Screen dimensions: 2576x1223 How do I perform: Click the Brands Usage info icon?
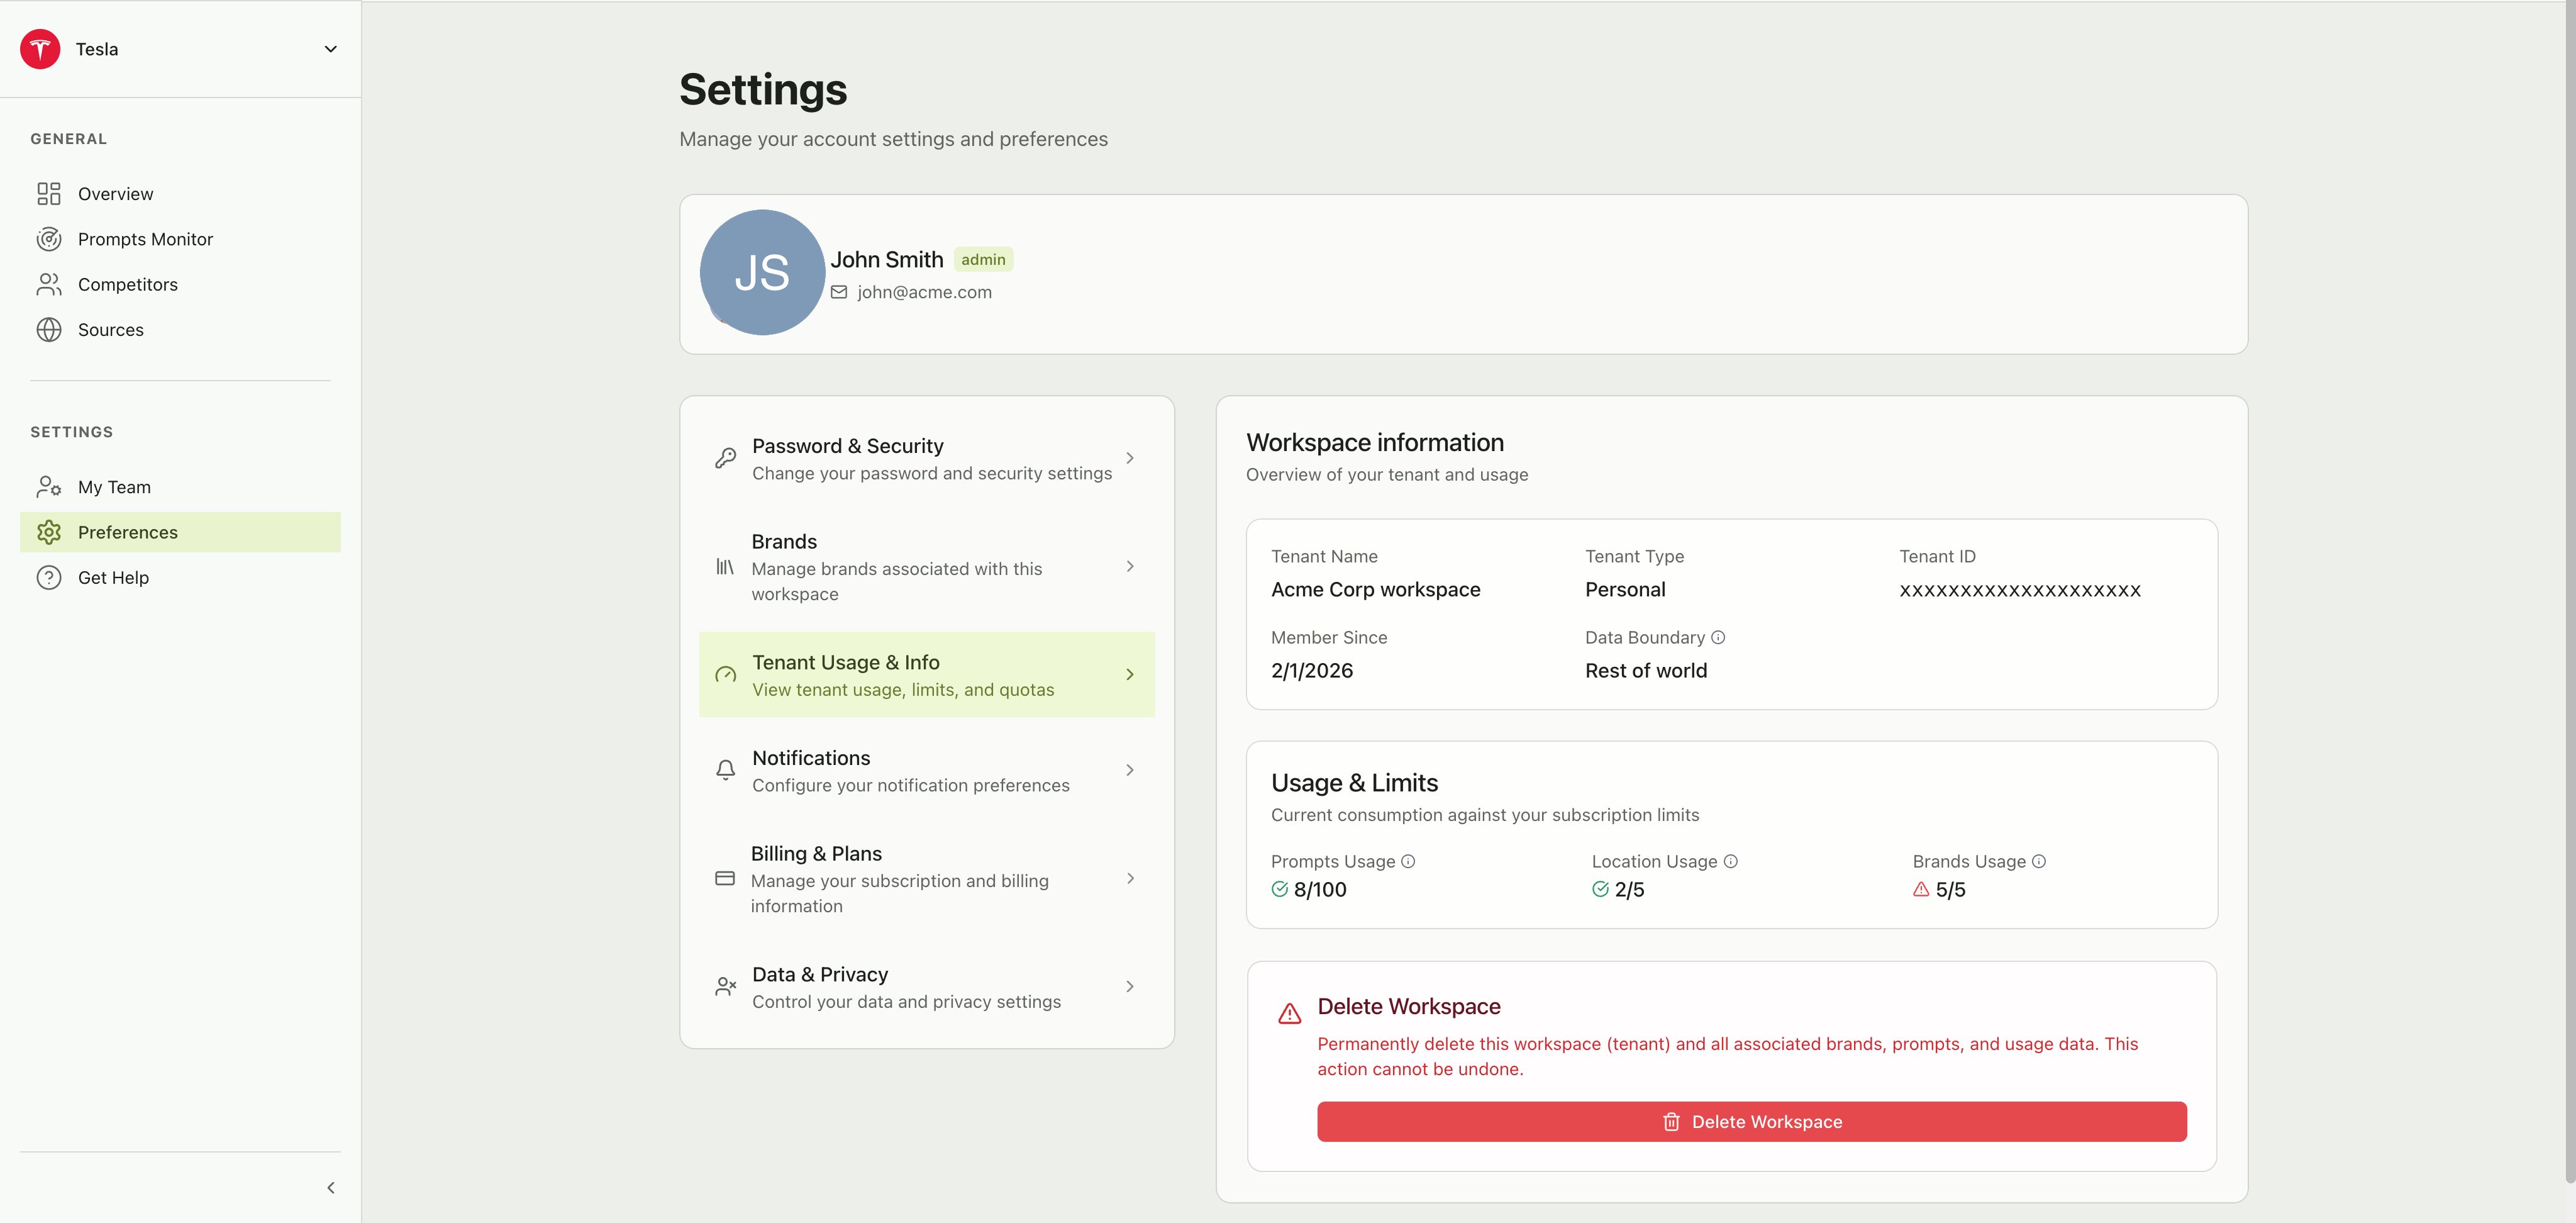coord(2039,861)
